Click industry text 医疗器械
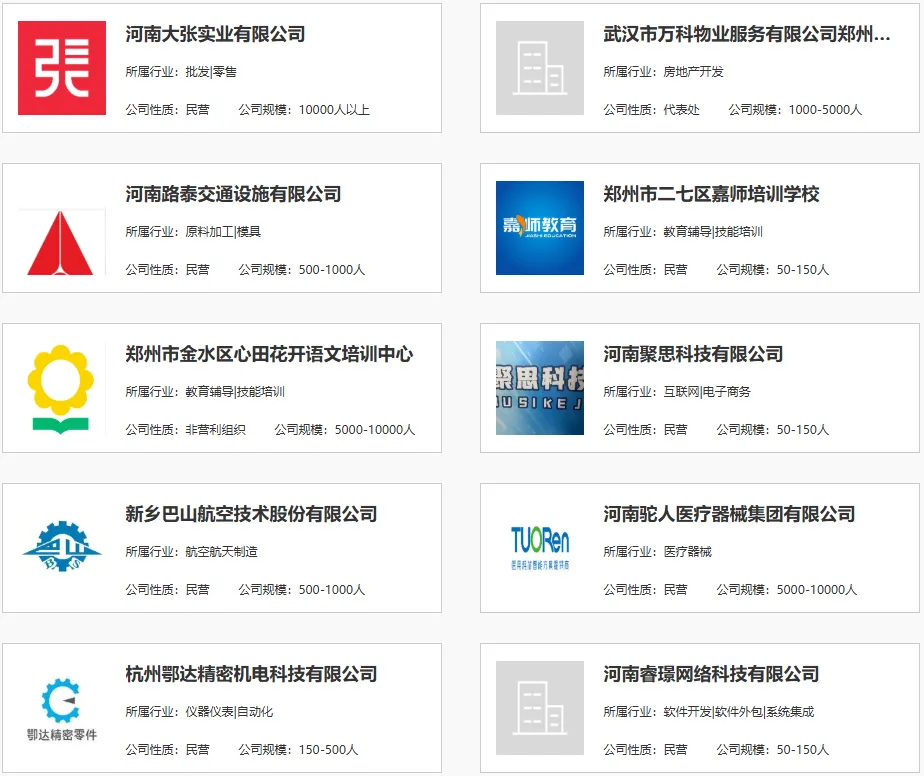 click(687, 552)
